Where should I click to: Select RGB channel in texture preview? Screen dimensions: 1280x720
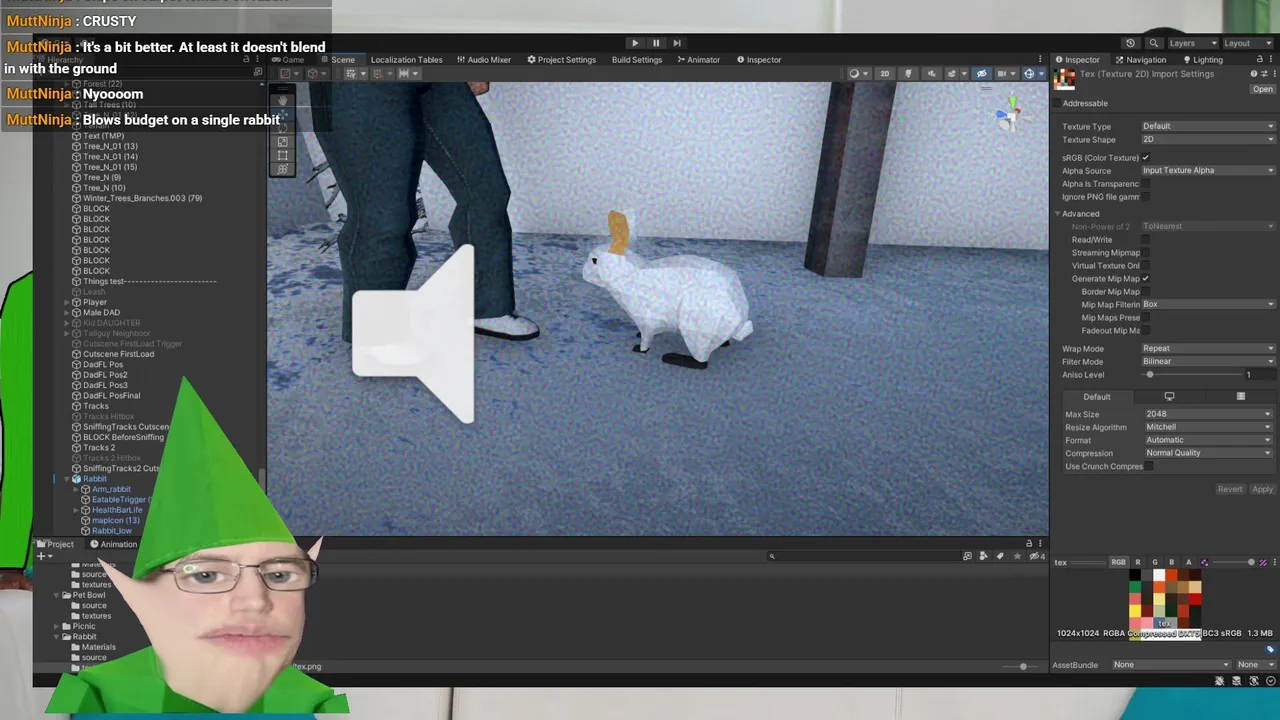tap(1118, 562)
